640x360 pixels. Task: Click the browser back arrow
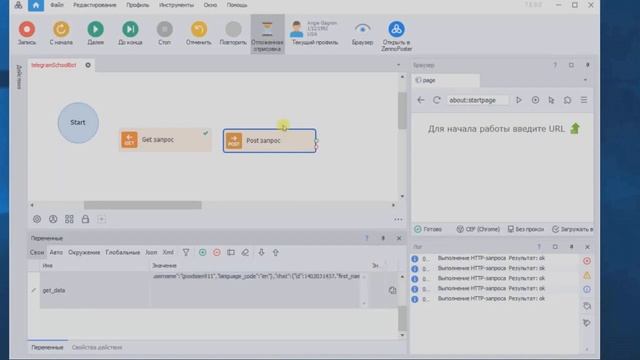(421, 100)
